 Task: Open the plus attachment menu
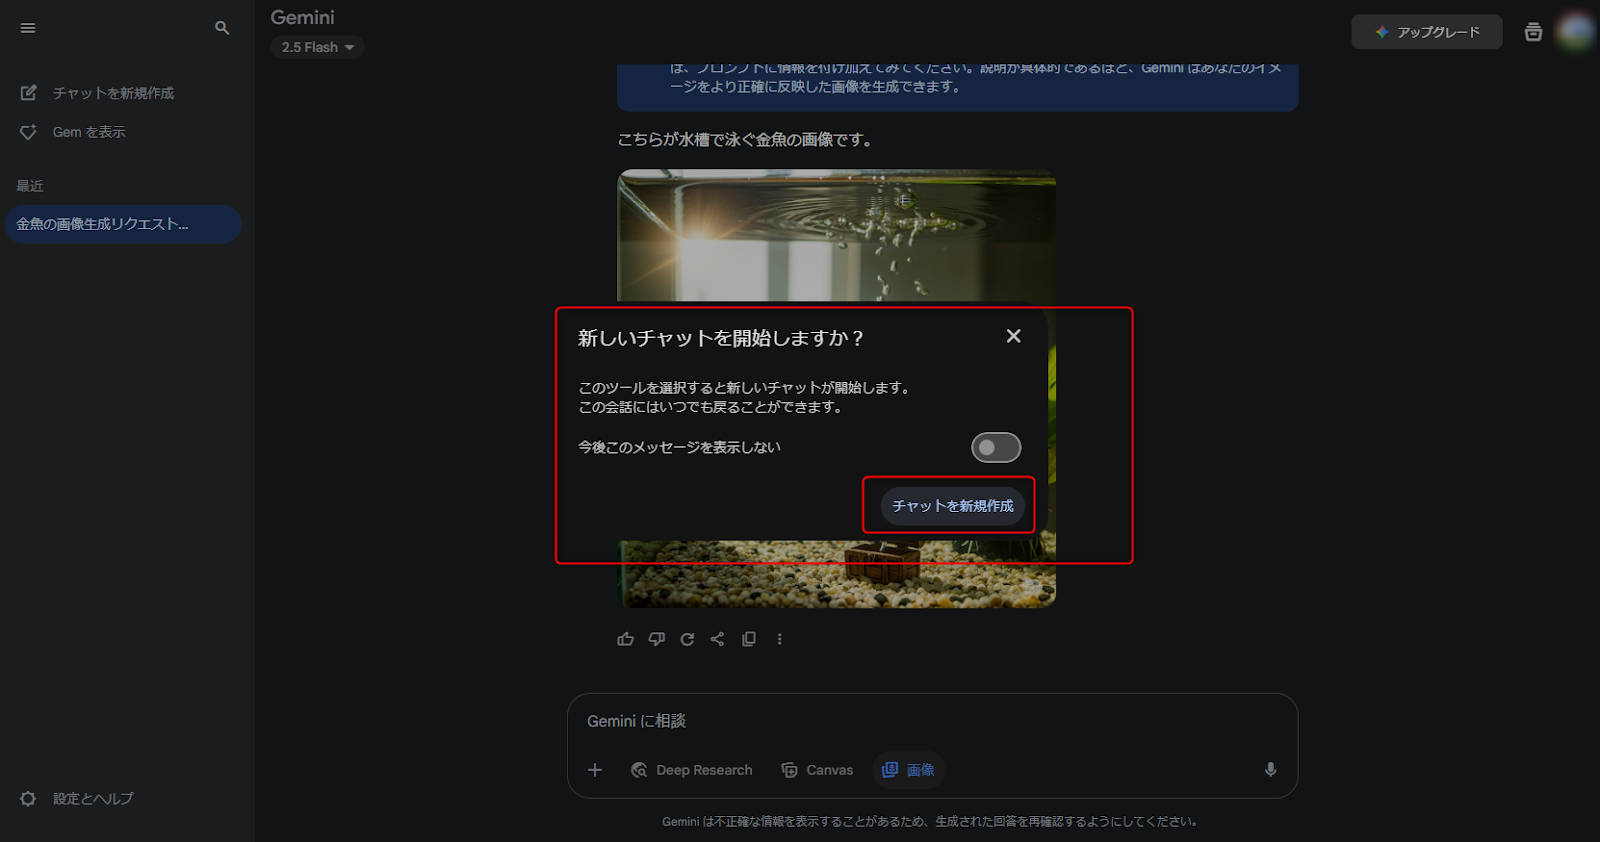click(x=595, y=769)
